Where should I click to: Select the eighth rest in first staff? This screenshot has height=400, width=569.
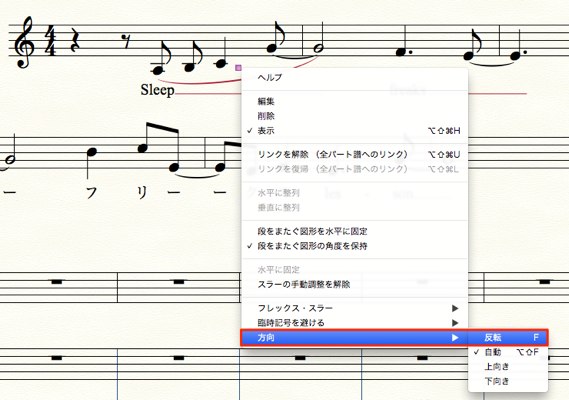coord(127,41)
